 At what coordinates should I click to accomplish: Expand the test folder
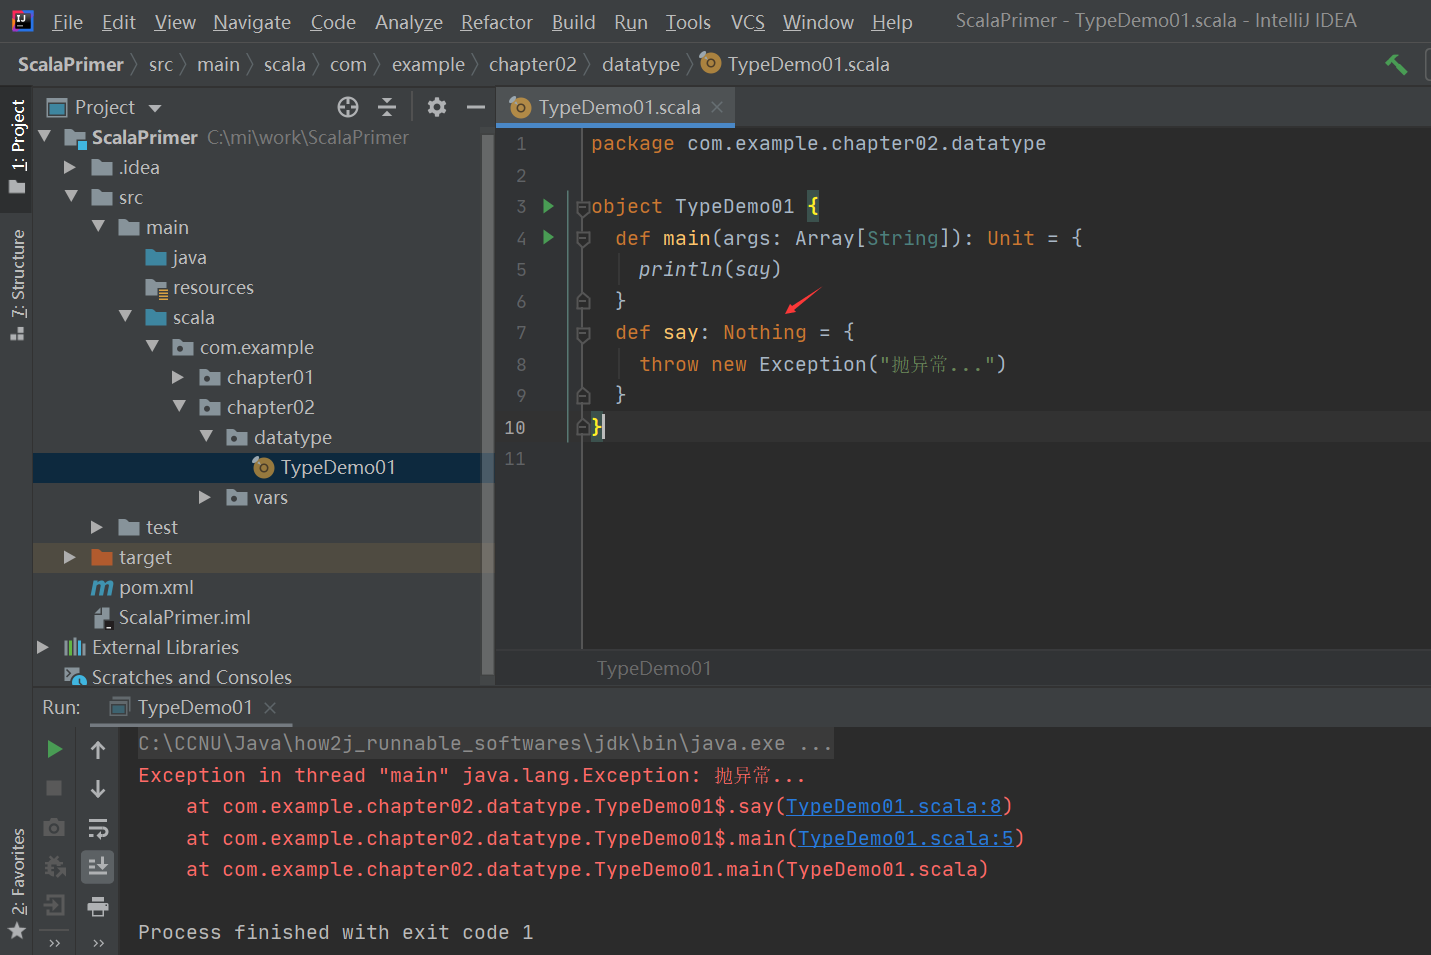[97, 527]
